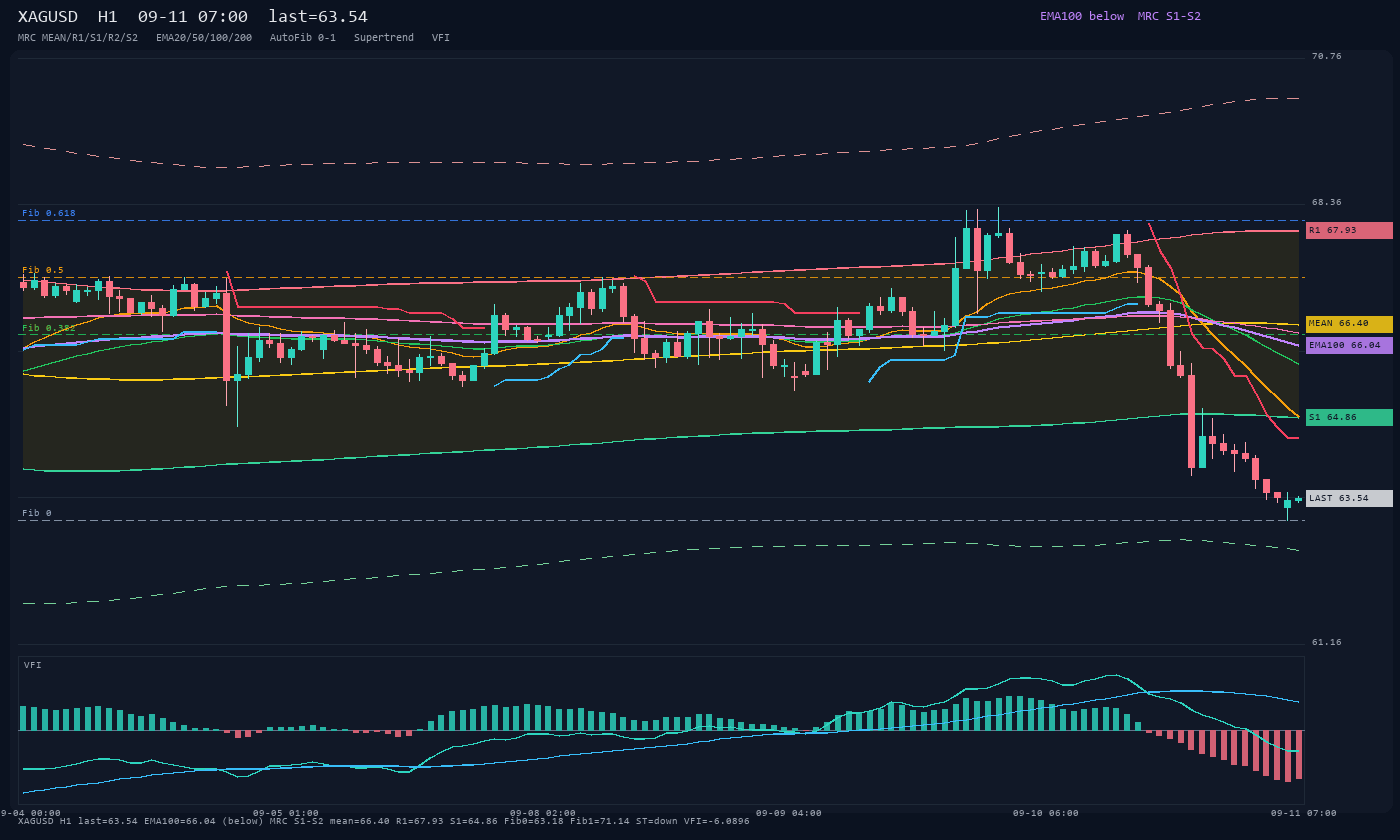Click the R1 67.93 price label
The height and width of the screenshot is (840, 1400).
[1349, 230]
